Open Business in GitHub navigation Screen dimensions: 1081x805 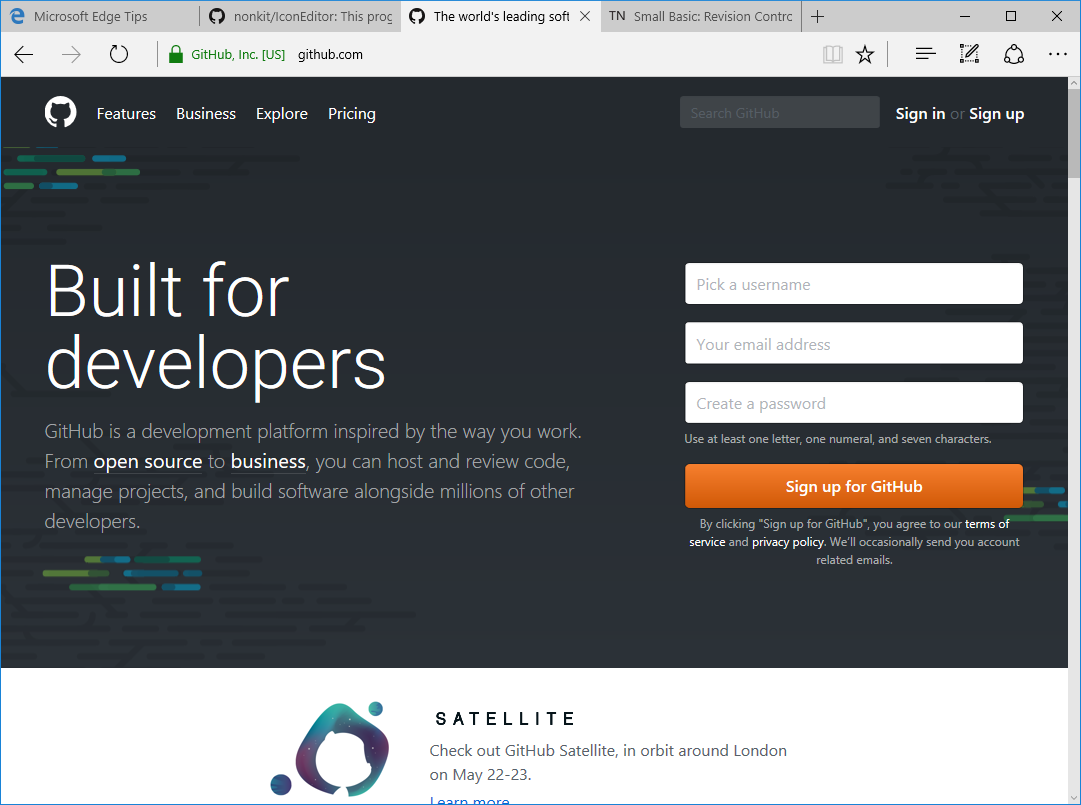(x=205, y=114)
